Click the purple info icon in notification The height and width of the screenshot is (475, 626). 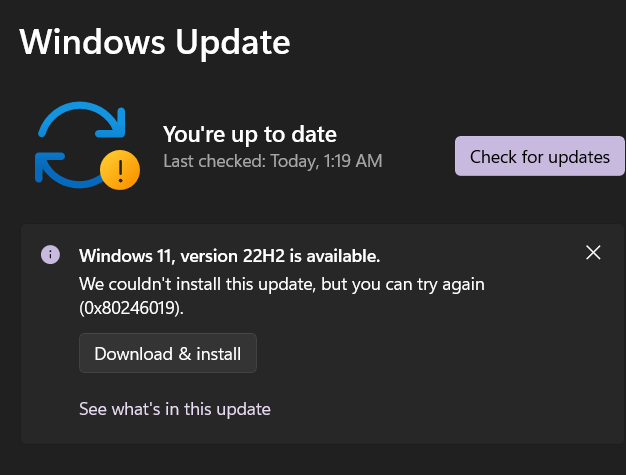click(50, 254)
